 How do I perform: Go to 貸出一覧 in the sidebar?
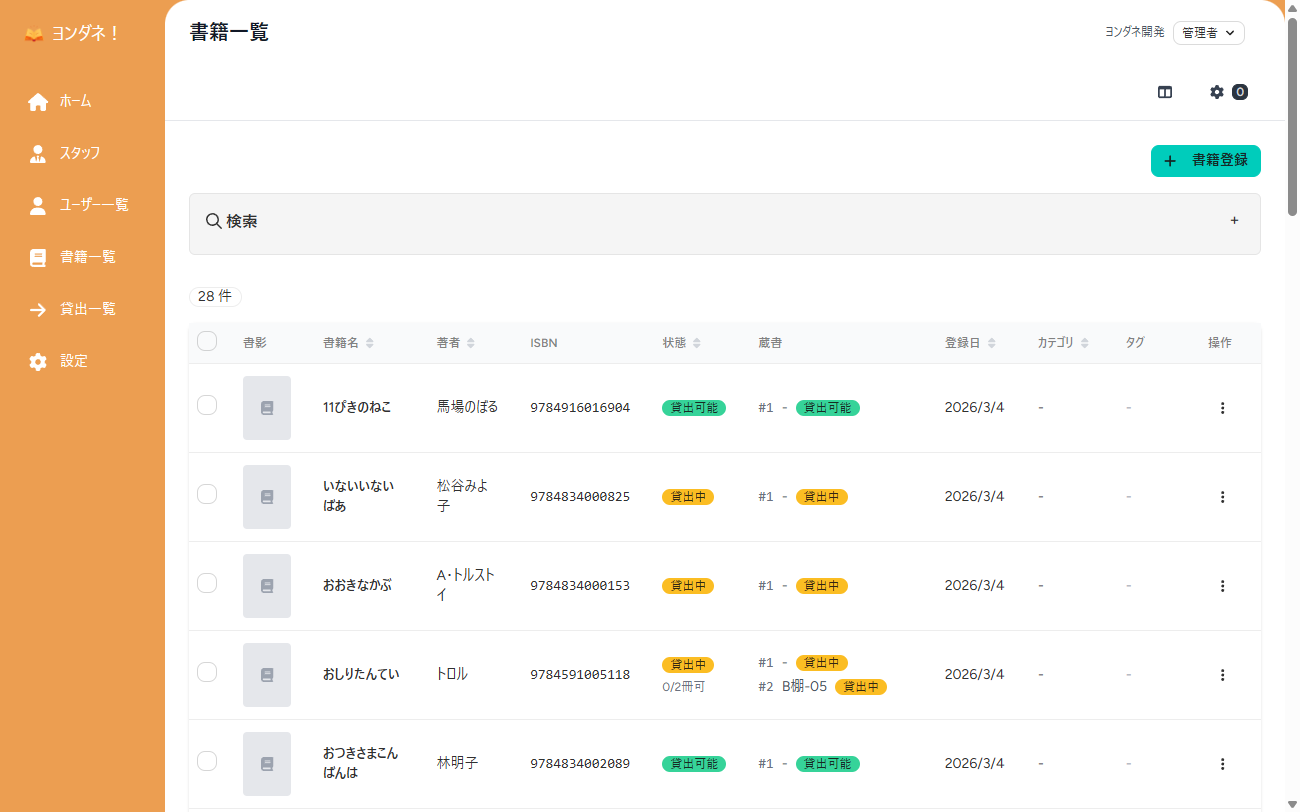pyautogui.click(x=87, y=309)
